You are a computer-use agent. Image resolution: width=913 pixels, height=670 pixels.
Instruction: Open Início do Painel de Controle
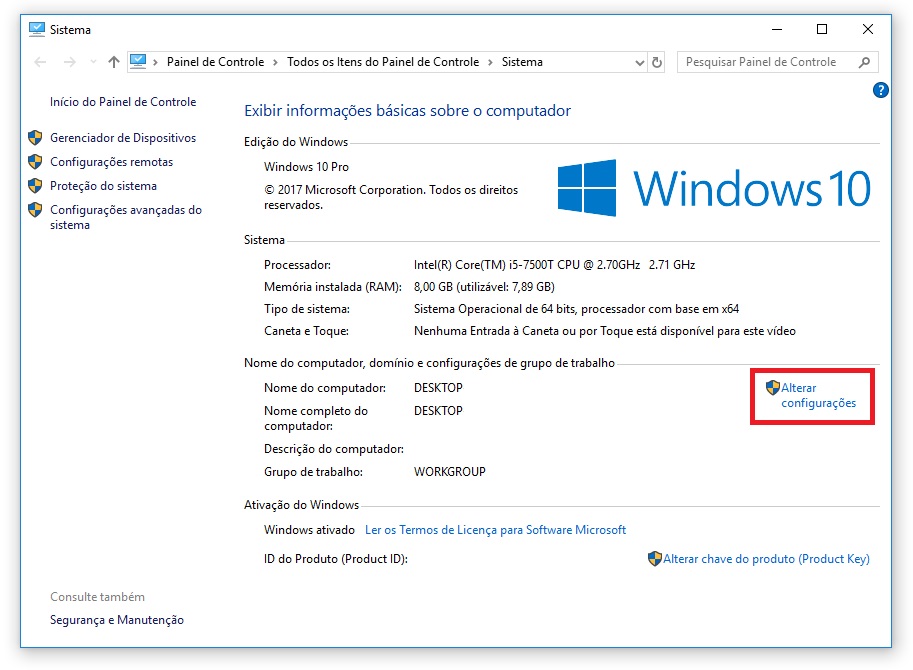point(123,102)
